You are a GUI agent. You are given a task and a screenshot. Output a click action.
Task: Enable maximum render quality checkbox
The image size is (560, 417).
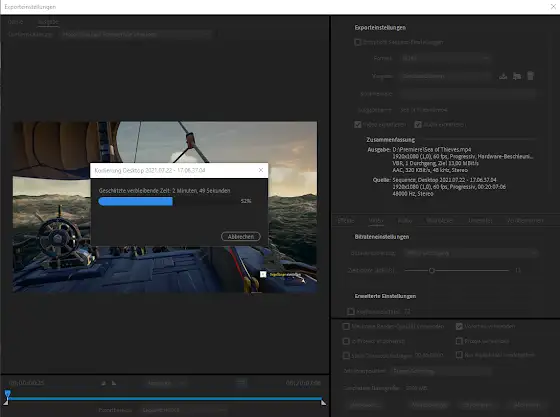[x=346, y=326]
